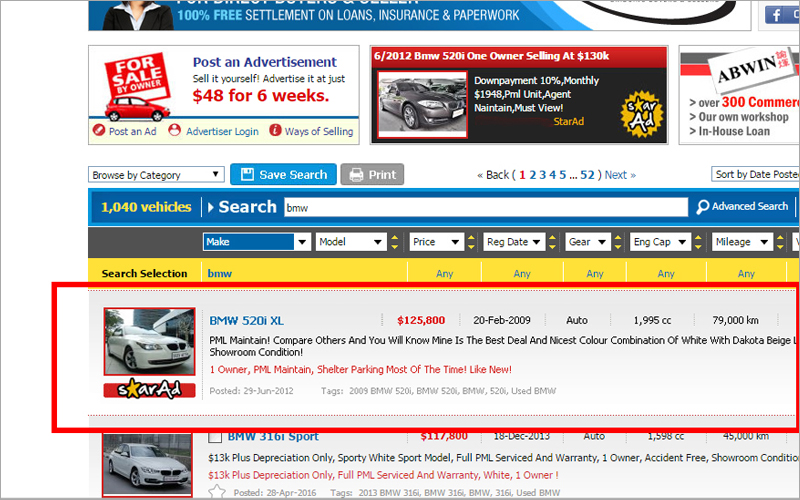Click the sort arrows next to Eng Cap filter
The height and width of the screenshot is (500, 800).
click(x=698, y=242)
